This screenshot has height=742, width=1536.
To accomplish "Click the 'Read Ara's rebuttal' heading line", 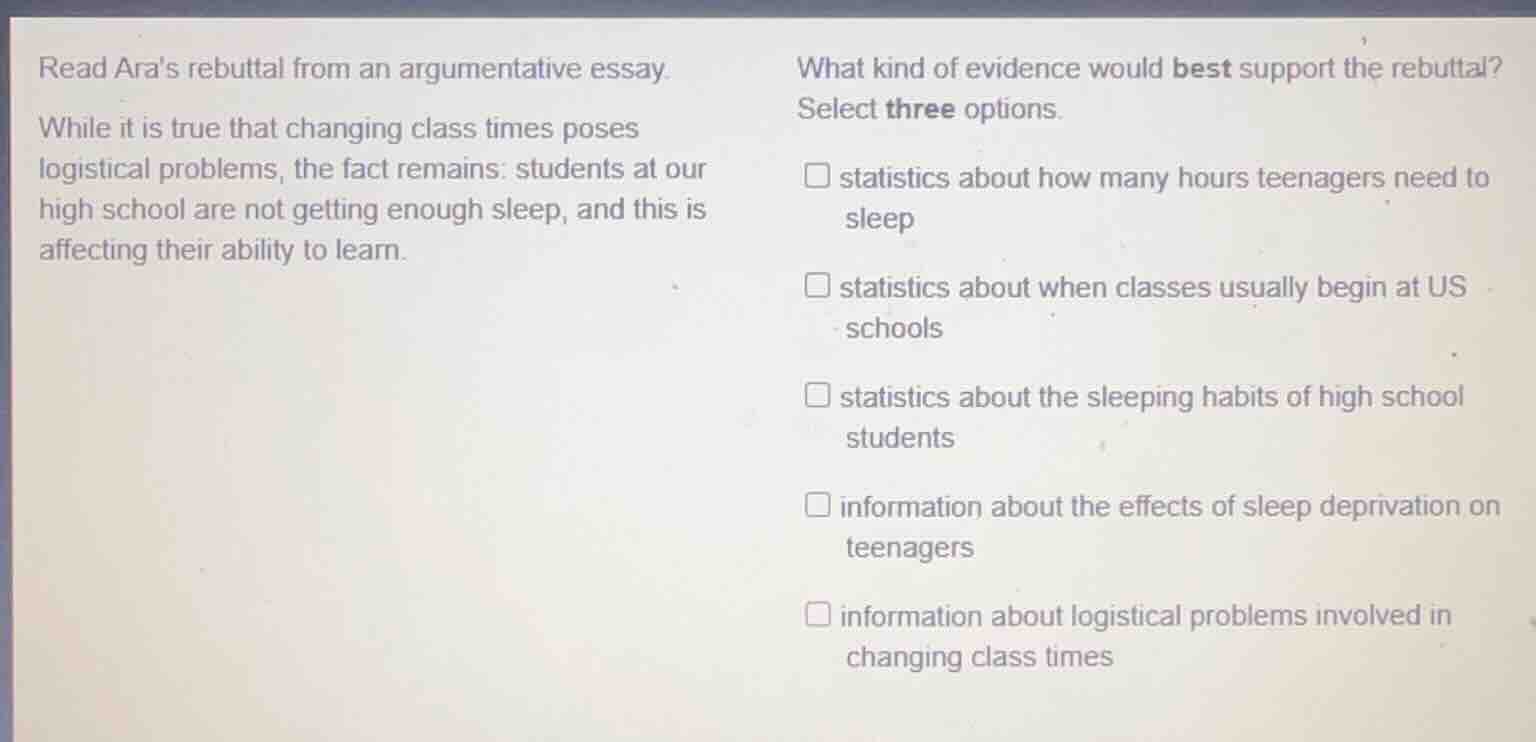I will [355, 69].
